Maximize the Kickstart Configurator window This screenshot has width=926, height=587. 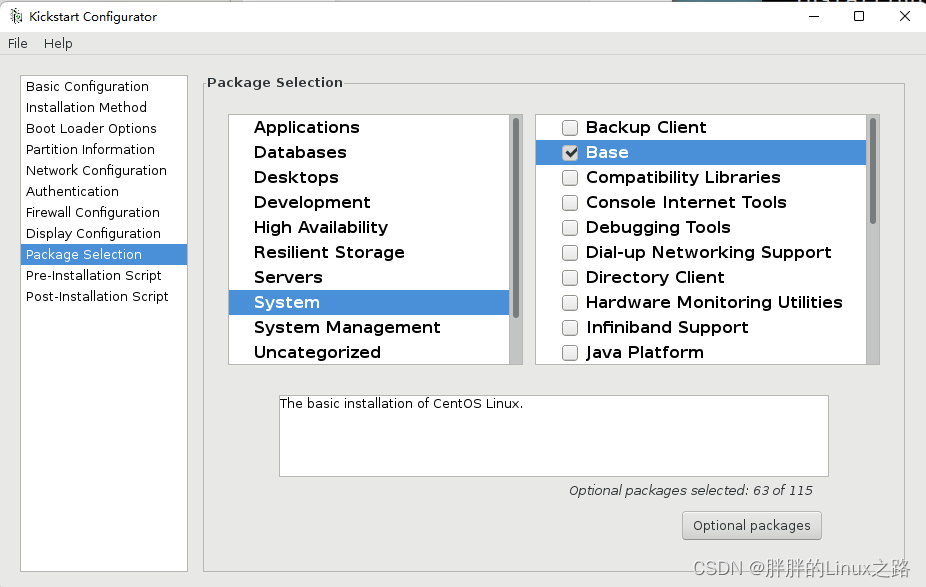click(858, 16)
